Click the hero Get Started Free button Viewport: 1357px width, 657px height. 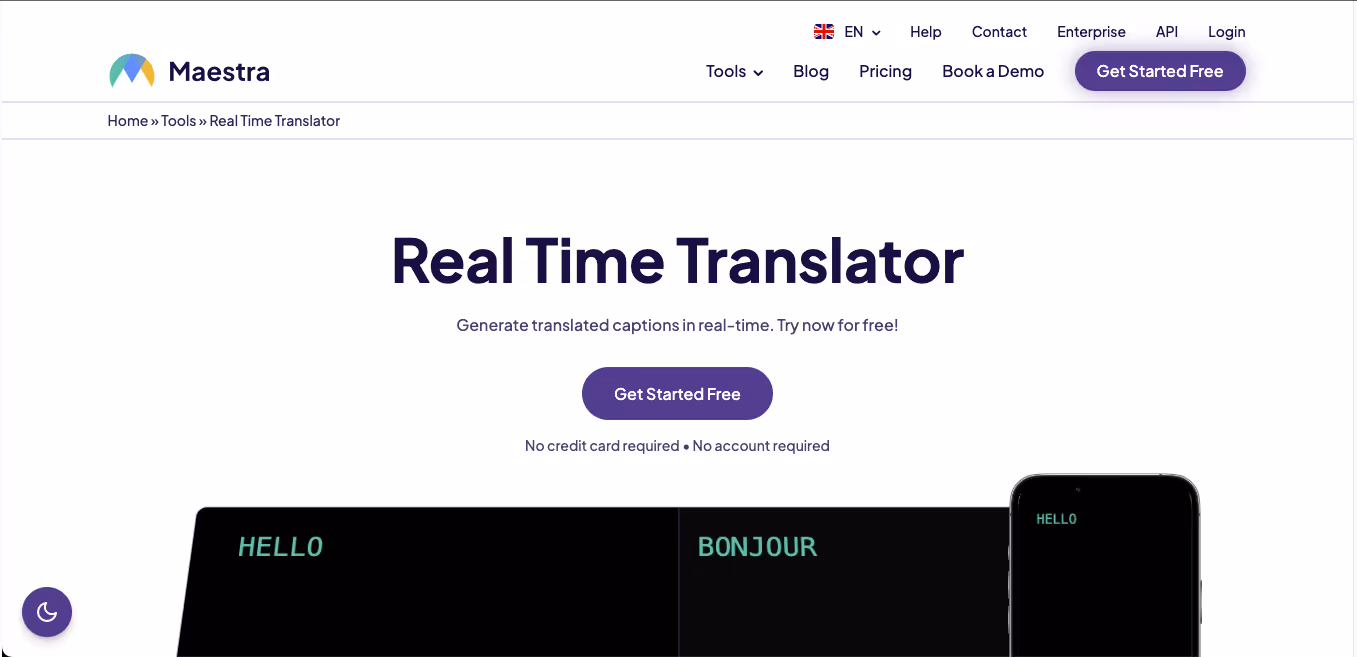click(x=677, y=393)
